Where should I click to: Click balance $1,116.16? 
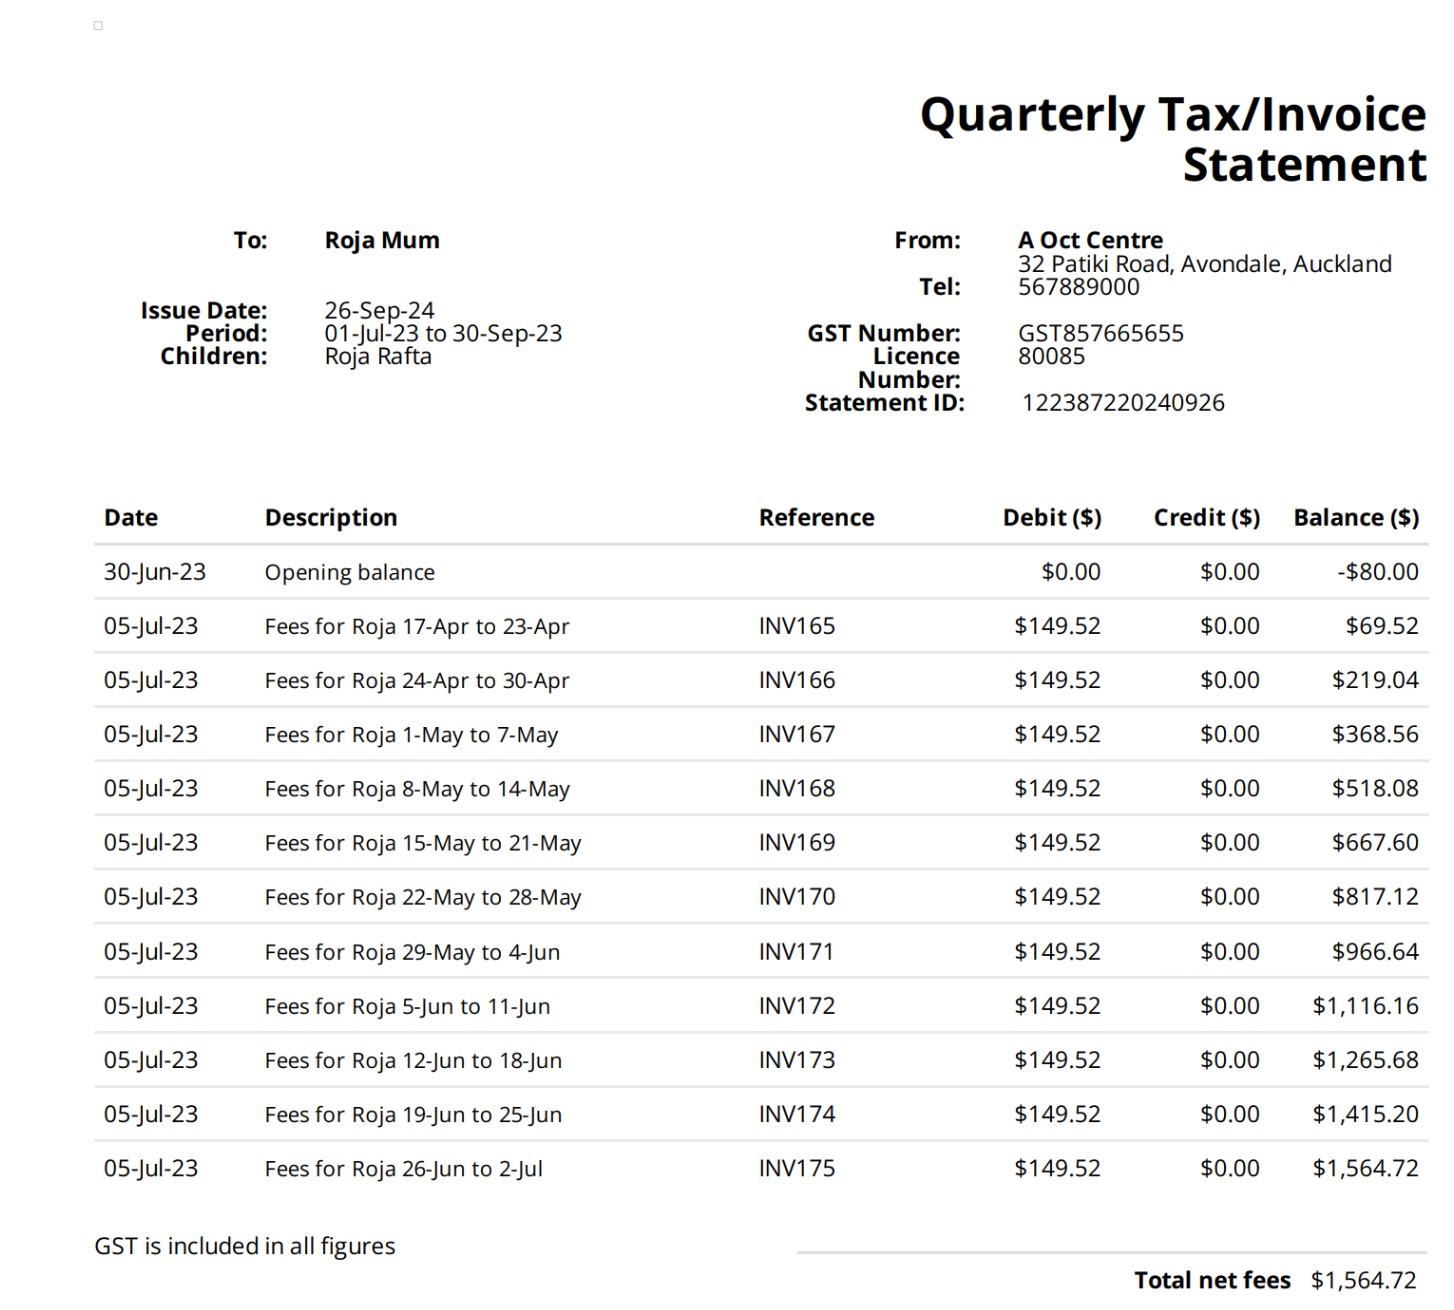1365,1005
